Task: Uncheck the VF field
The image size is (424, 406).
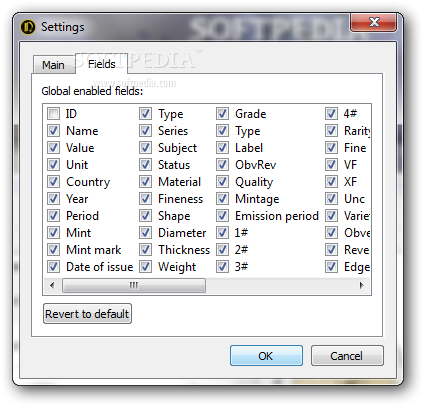Action: click(331, 165)
